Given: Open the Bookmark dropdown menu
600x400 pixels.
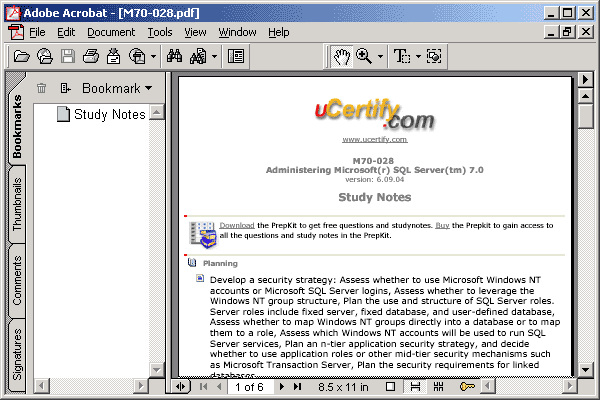Looking at the screenshot, I should pyautogui.click(x=117, y=88).
